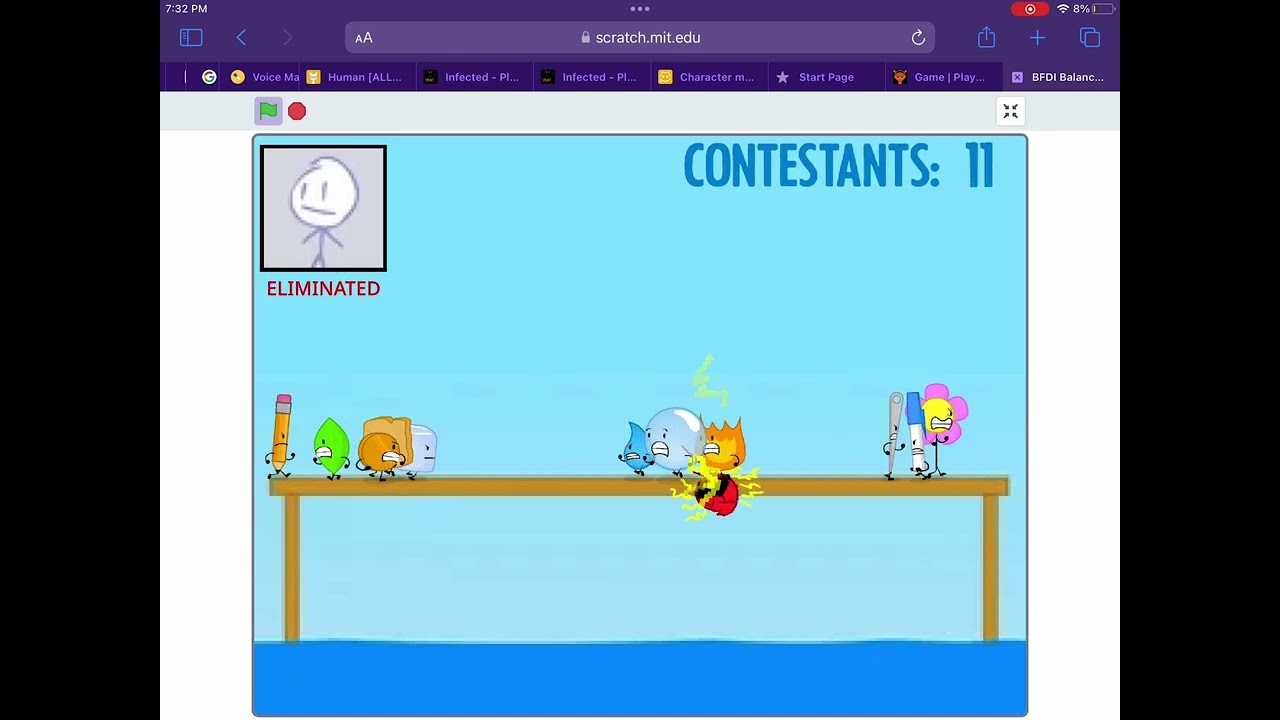Click the orange Coiny character

coord(379,455)
